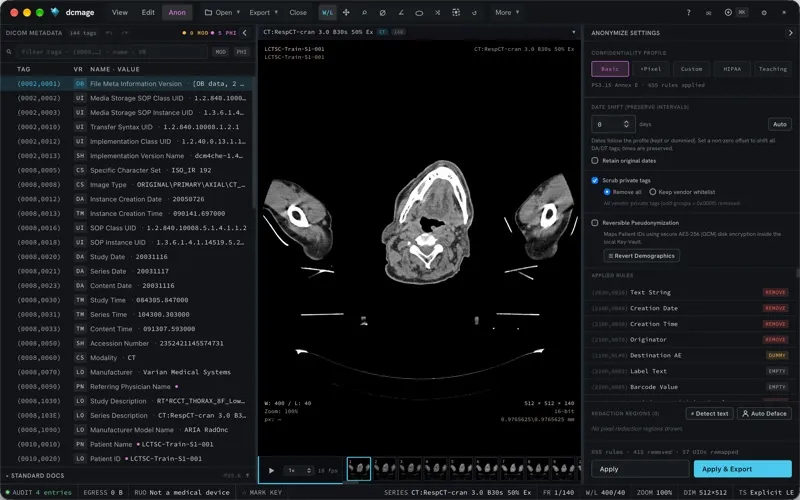Click the undo arrow in DICOM Metadata
The height and width of the screenshot is (500, 800).
(x=109, y=33)
